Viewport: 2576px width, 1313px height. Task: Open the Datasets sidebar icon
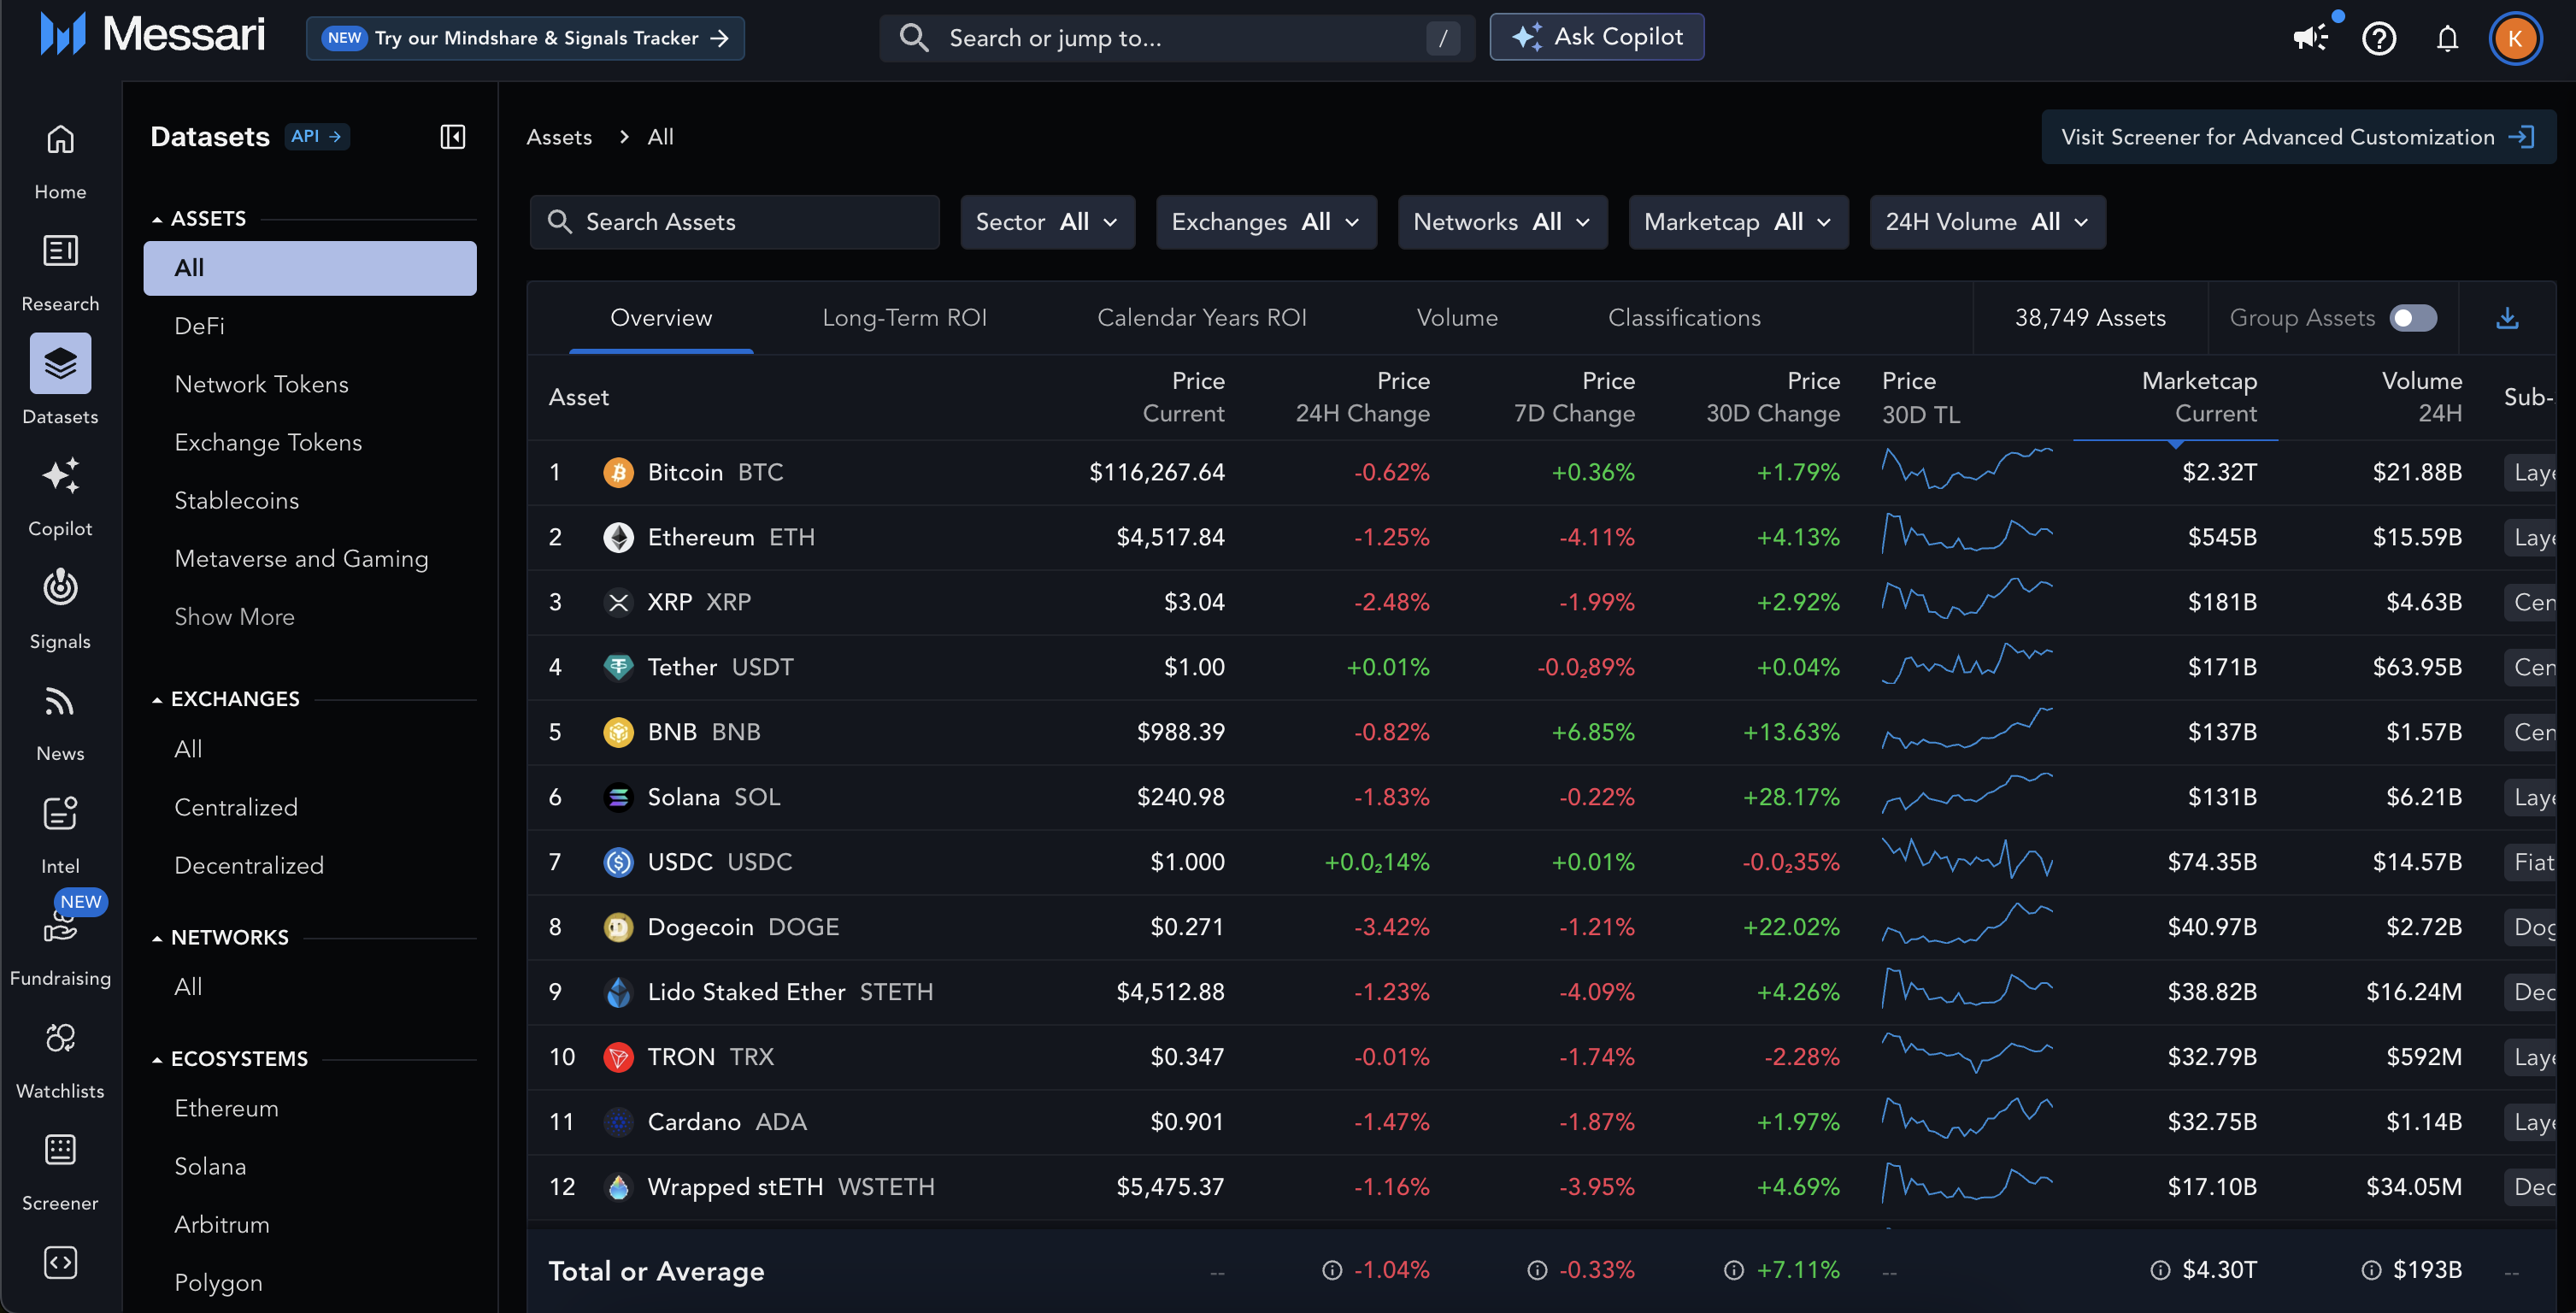click(60, 364)
